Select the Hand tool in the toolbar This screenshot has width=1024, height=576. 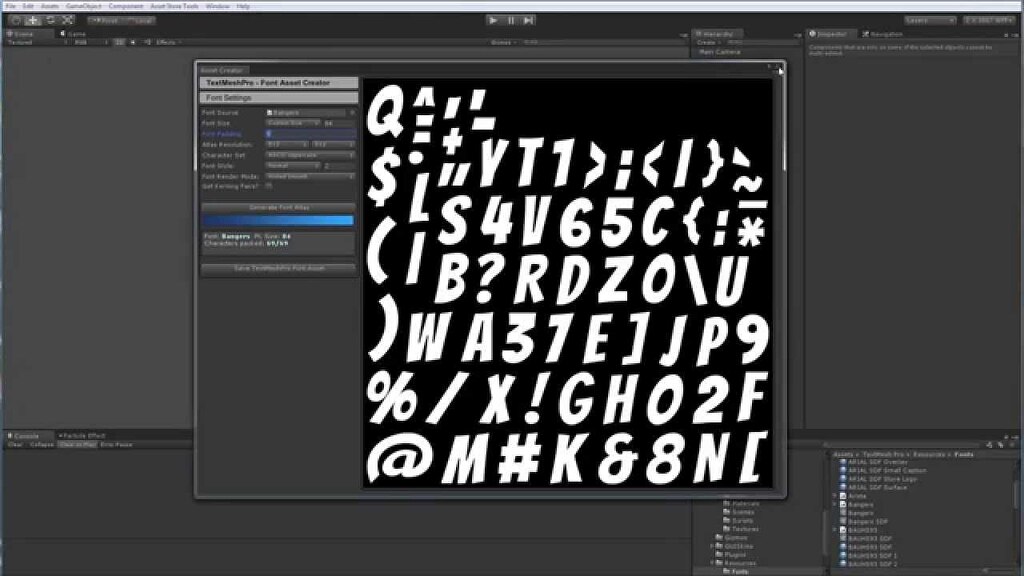point(15,20)
